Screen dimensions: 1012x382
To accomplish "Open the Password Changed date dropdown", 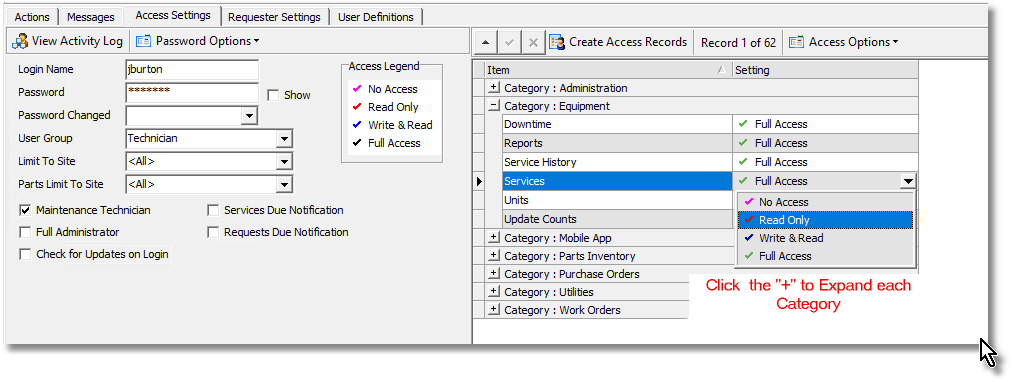I will coord(248,116).
